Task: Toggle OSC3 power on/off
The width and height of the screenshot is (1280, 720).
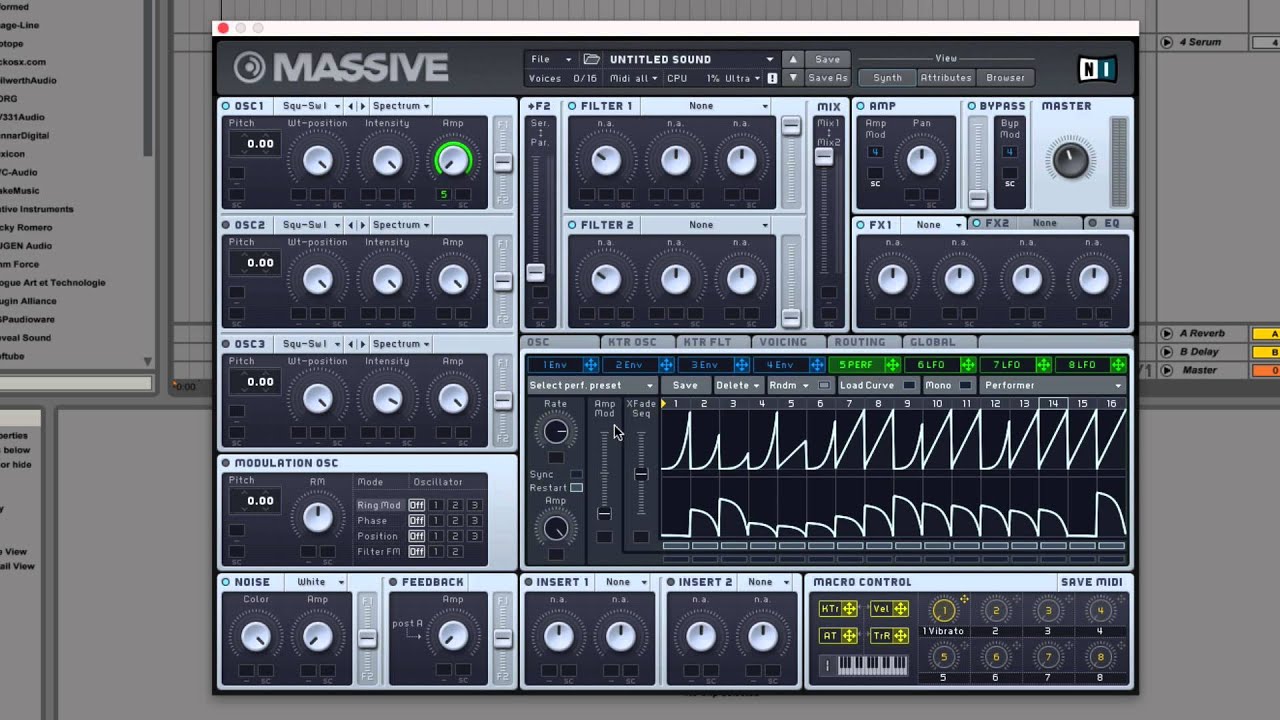Action: (x=226, y=344)
